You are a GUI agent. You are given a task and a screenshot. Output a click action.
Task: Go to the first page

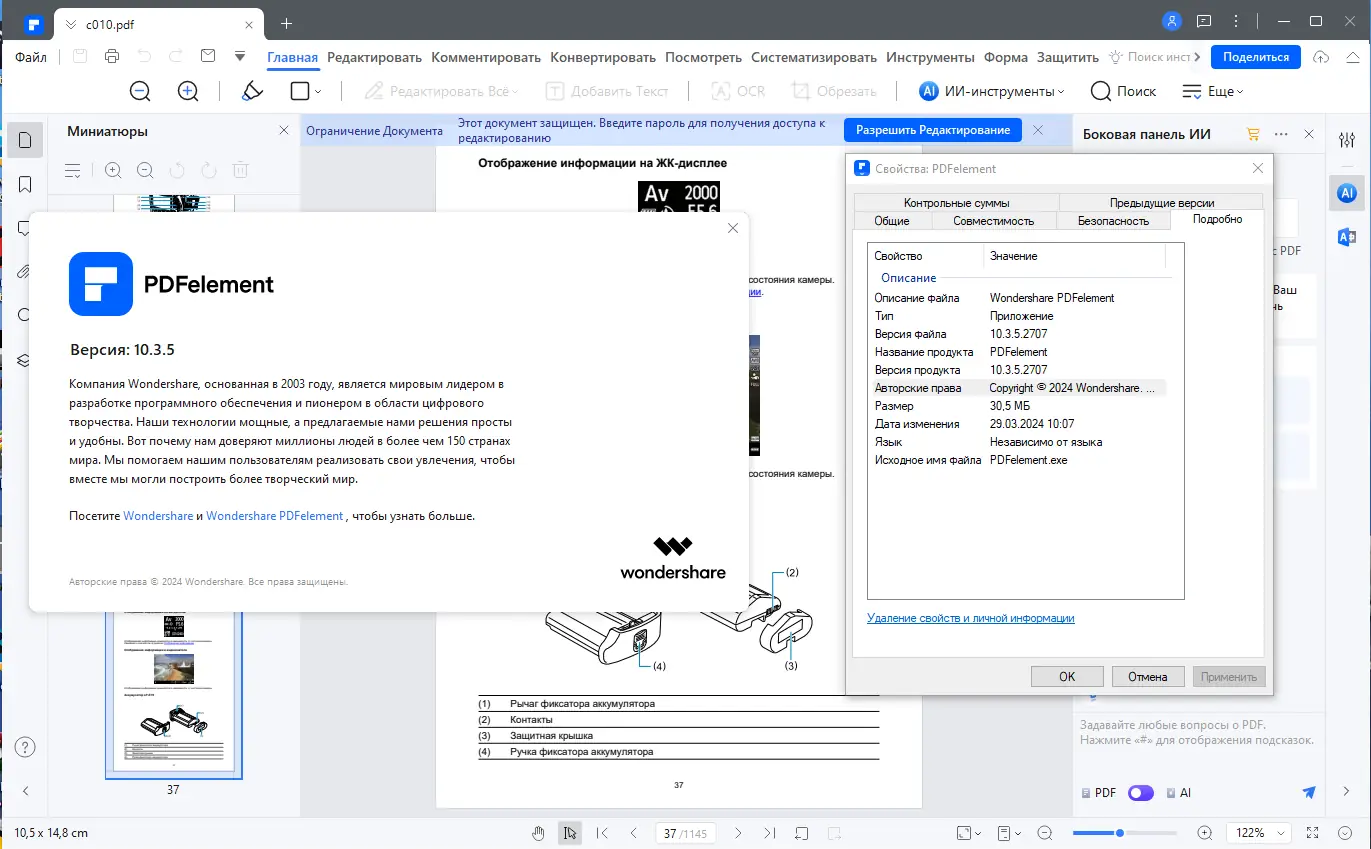[602, 832]
